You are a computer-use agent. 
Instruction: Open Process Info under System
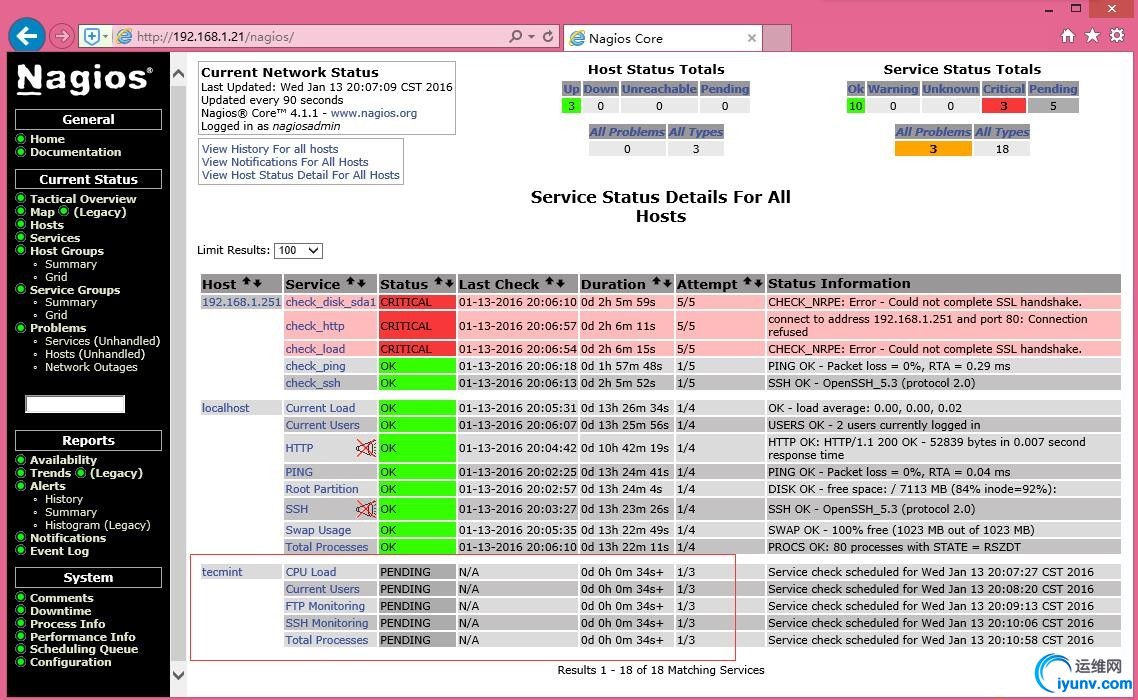coord(67,624)
